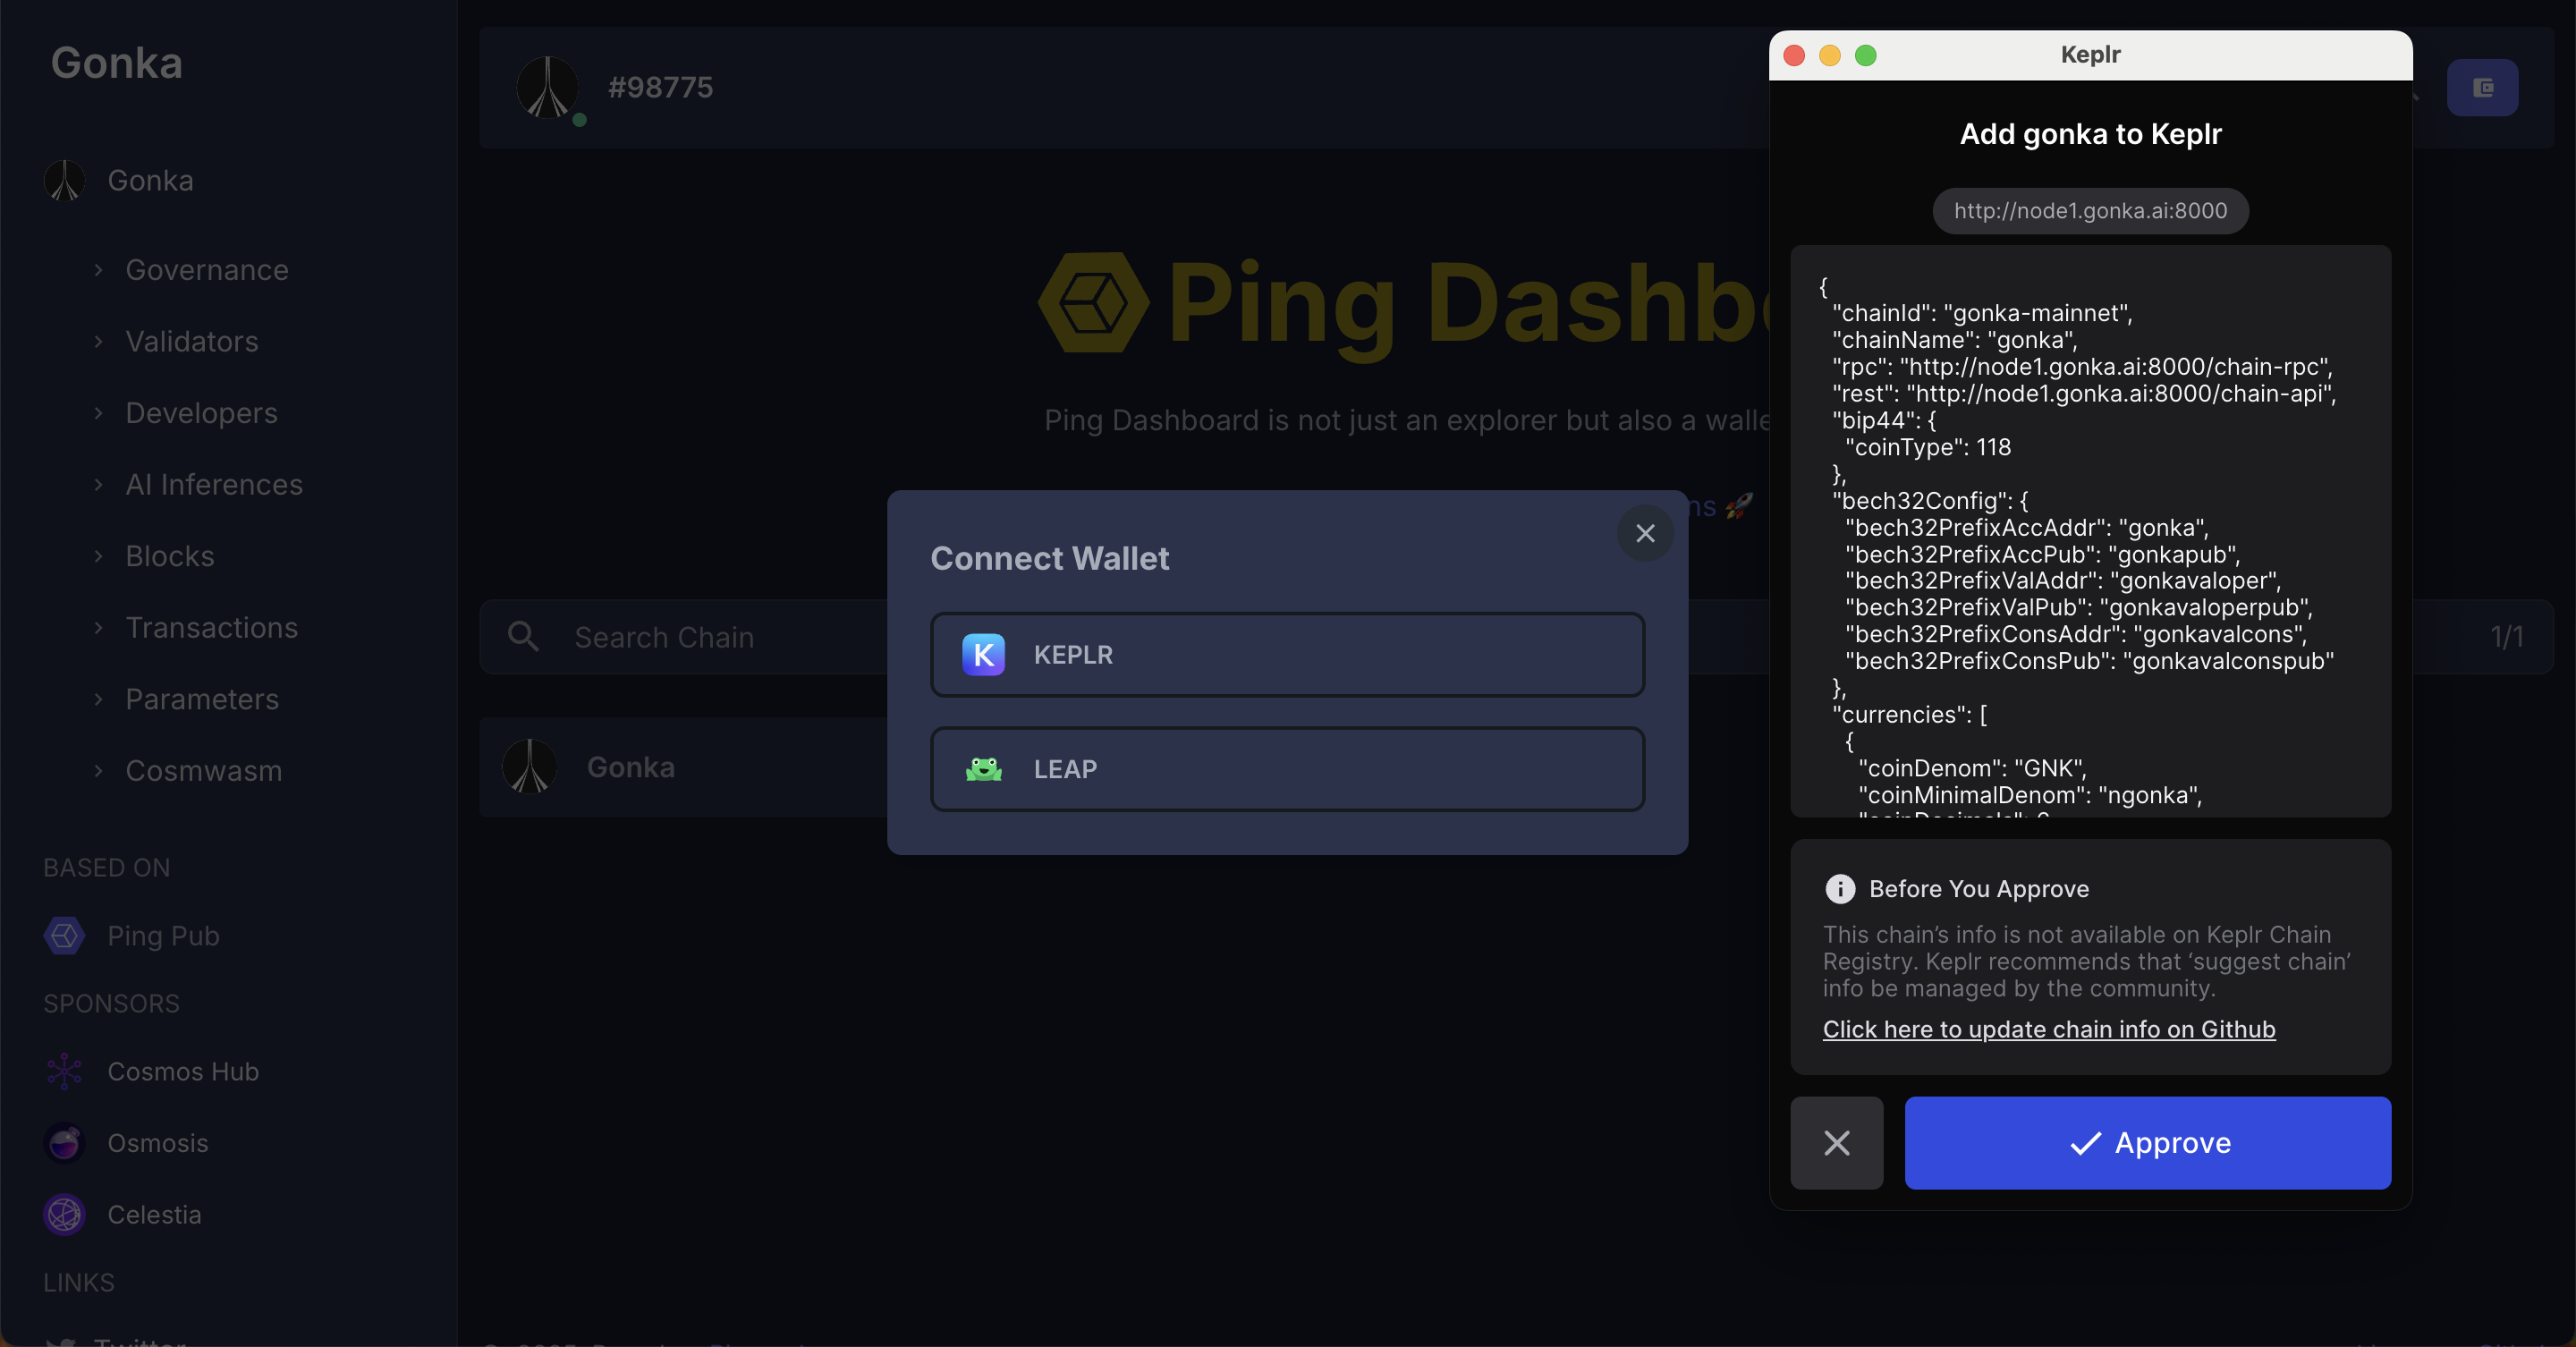Click the Keplr wallet logo icon
The width and height of the screenshot is (2576, 1347).
click(x=983, y=655)
